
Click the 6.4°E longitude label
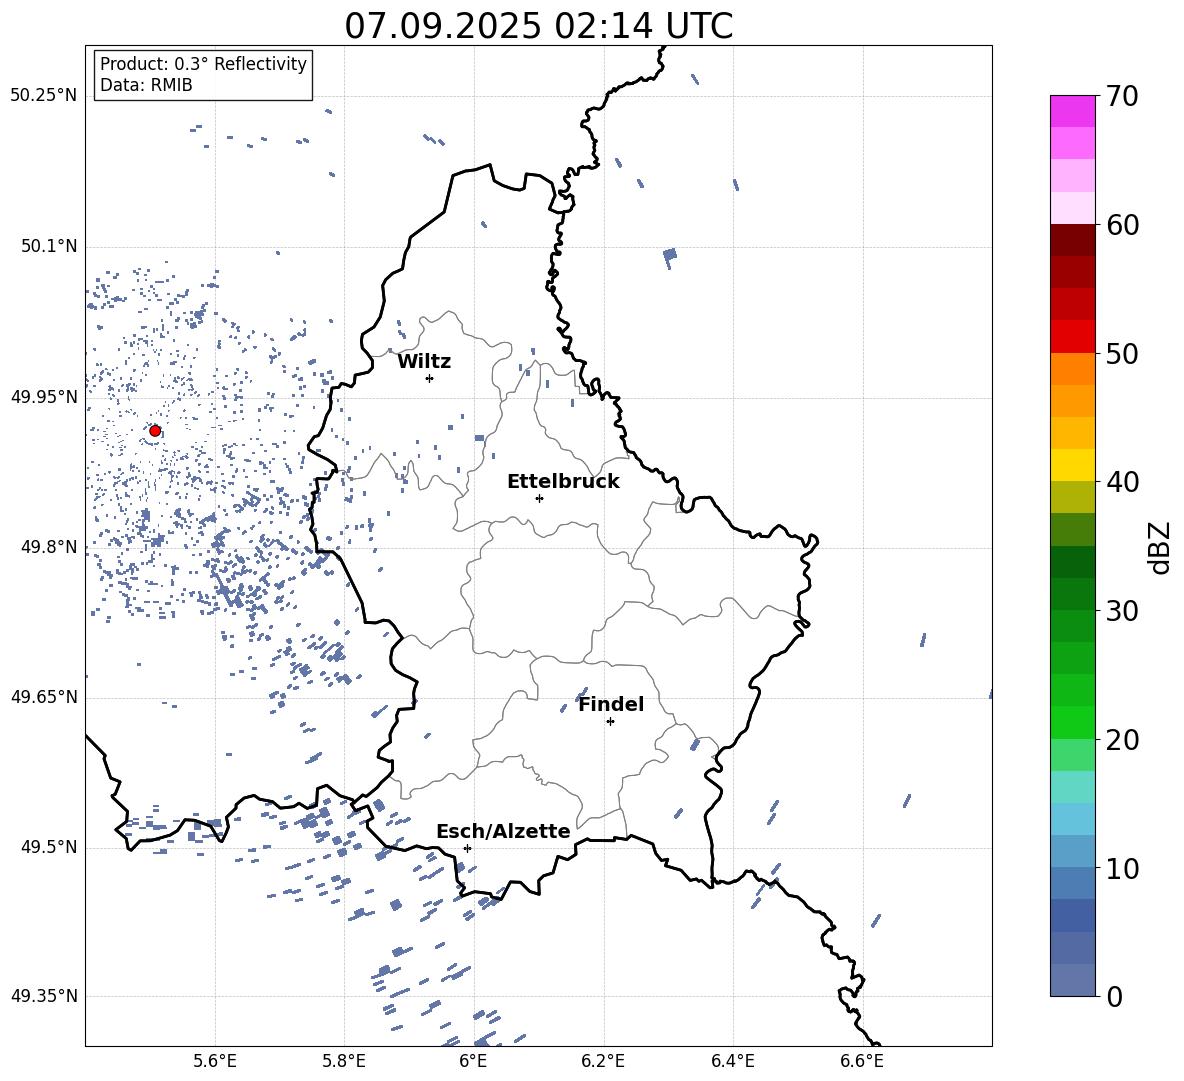tap(732, 1061)
